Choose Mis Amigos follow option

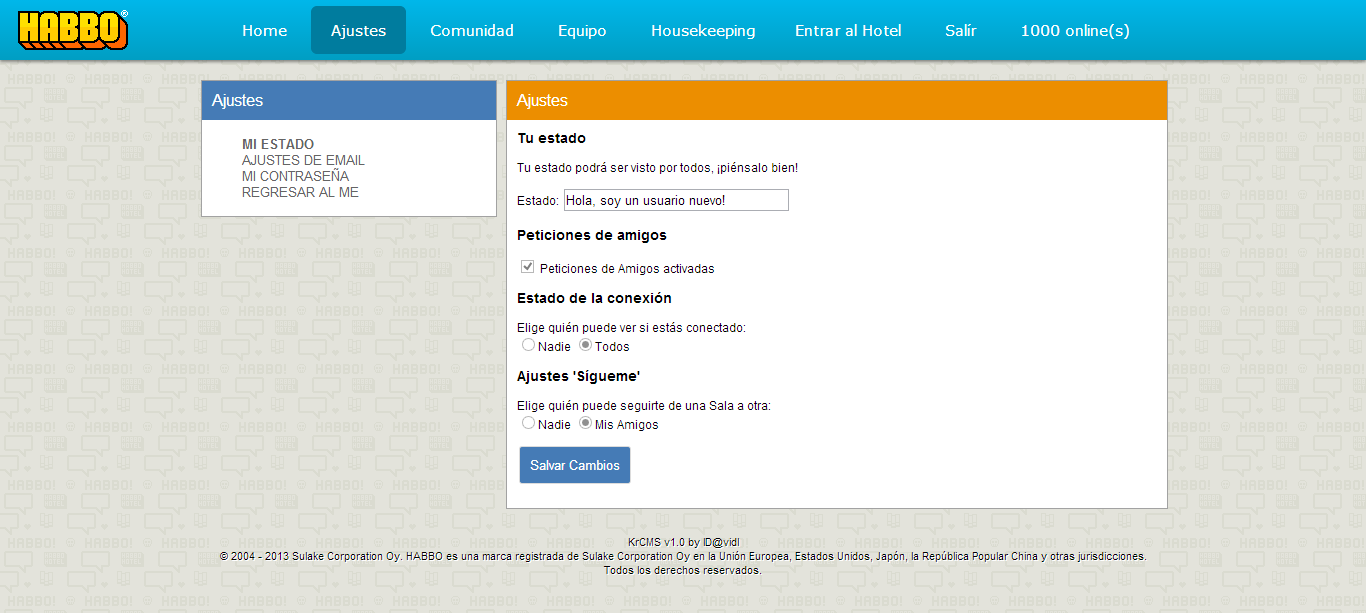pyautogui.click(x=586, y=423)
